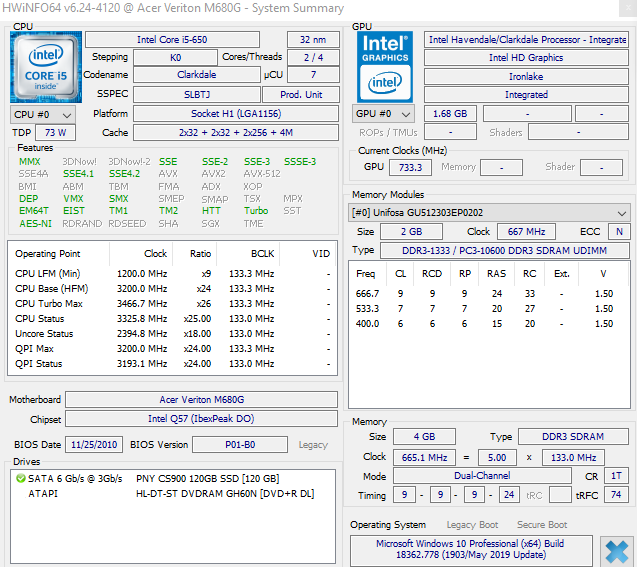Click the Intel HD Graphics field
The width and height of the screenshot is (637, 567).
(x=526, y=58)
